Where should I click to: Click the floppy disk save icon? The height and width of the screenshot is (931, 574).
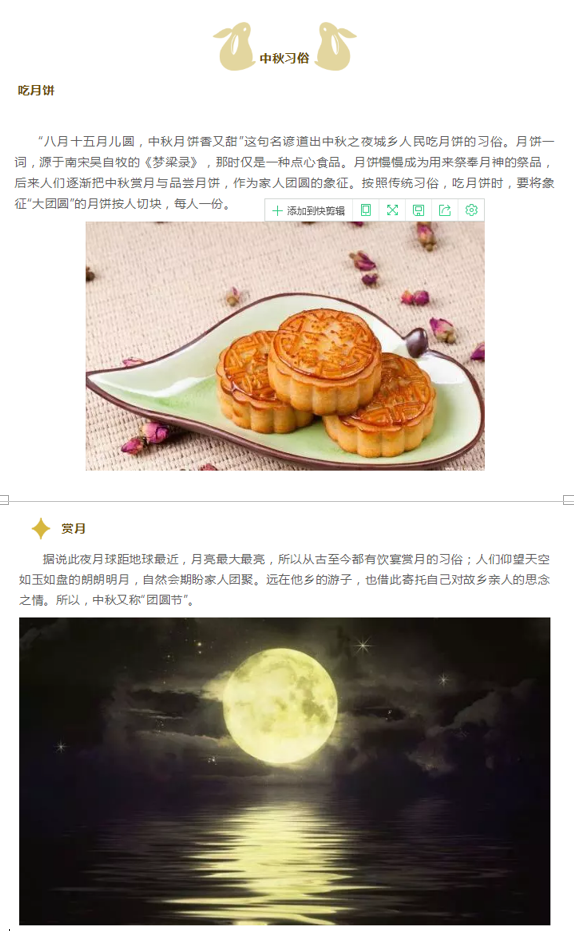418,210
